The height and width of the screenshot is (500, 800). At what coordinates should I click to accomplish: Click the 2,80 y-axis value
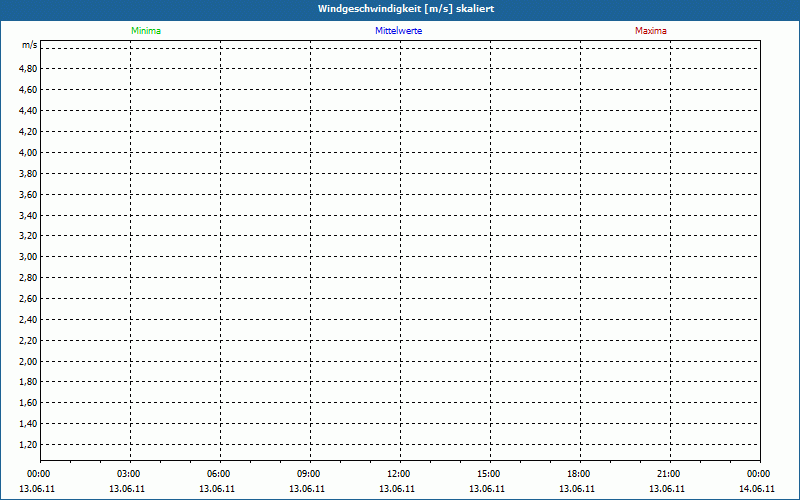(28, 278)
